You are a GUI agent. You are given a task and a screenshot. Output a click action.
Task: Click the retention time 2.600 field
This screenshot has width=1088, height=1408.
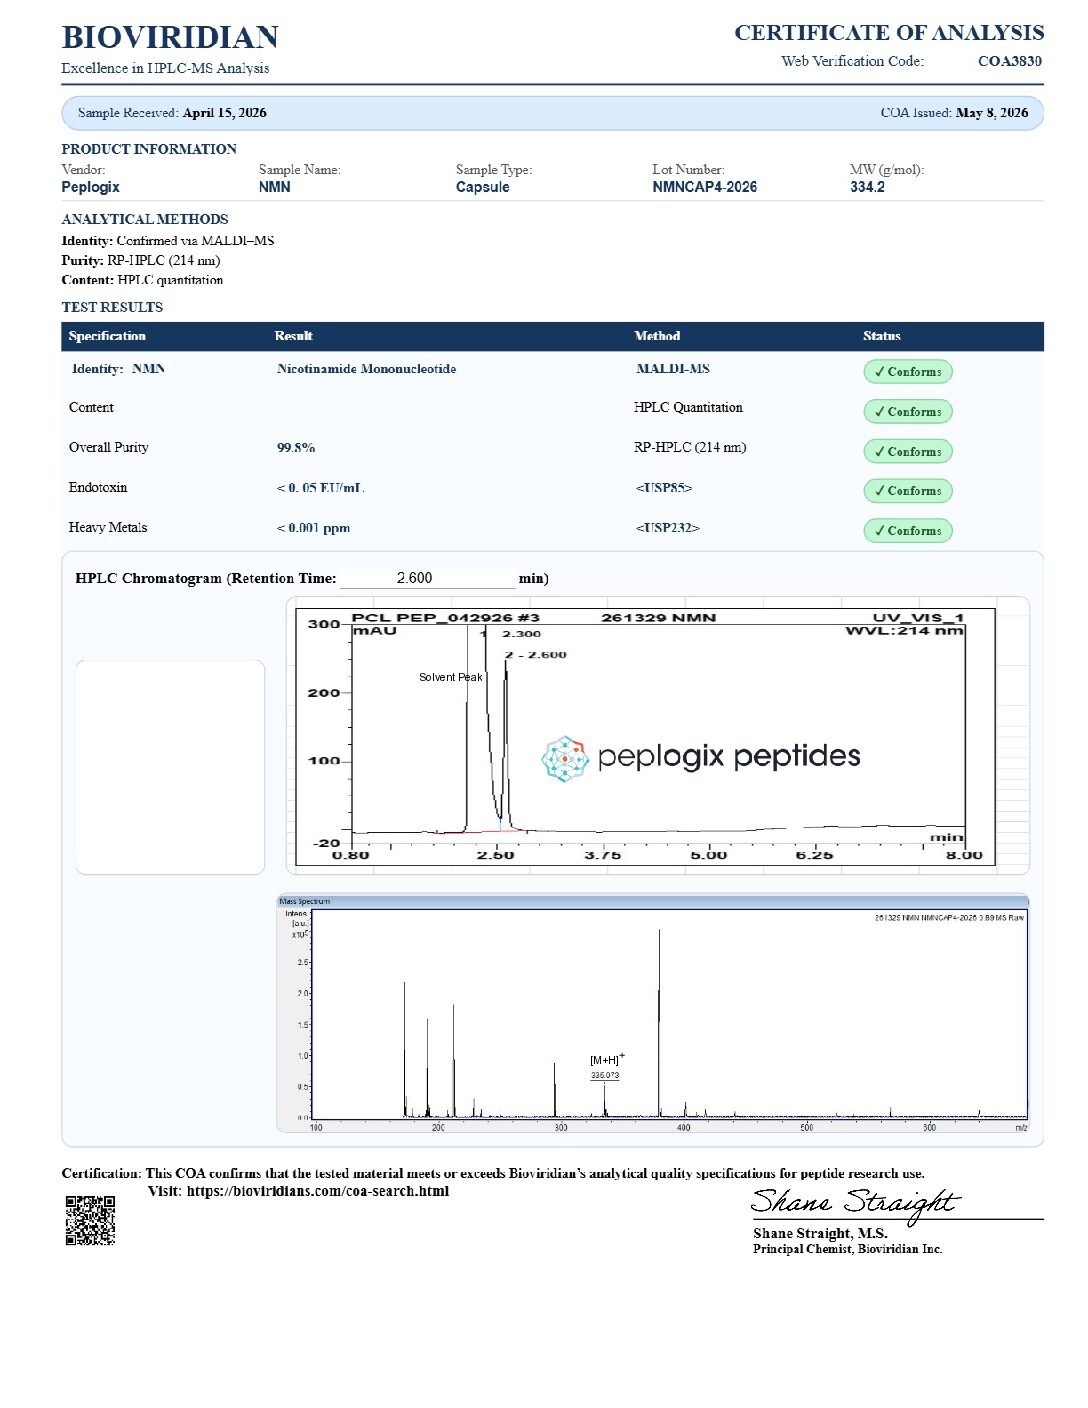(x=427, y=578)
